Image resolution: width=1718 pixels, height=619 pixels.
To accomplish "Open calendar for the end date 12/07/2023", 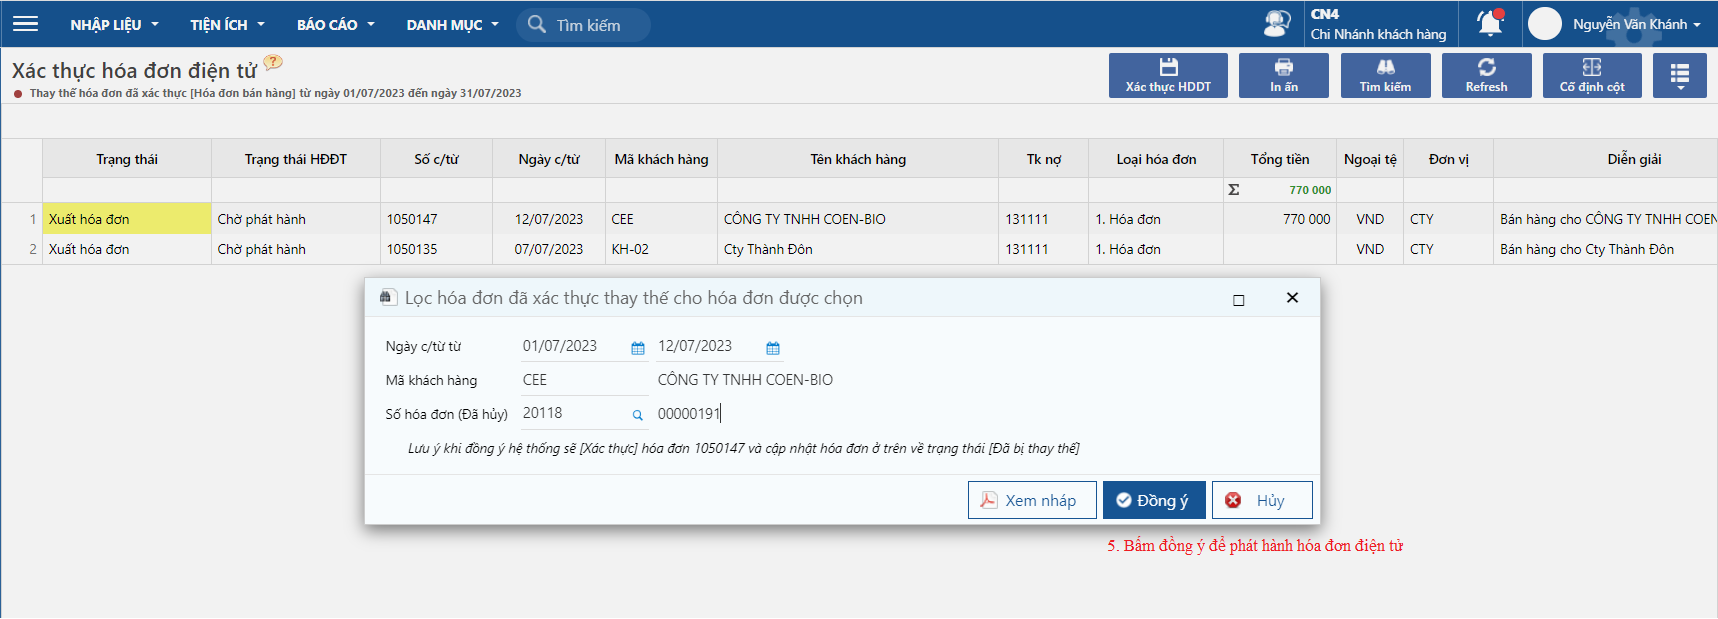I will [x=773, y=348].
